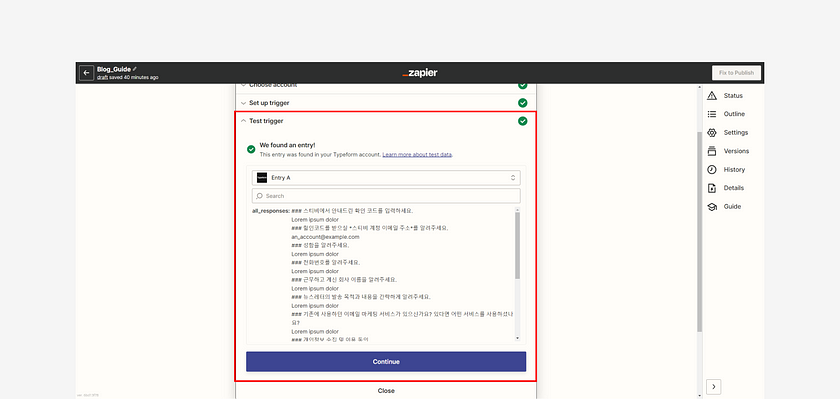Select Outline in the right sidebar
840x399 pixels.
pyautogui.click(x=734, y=114)
